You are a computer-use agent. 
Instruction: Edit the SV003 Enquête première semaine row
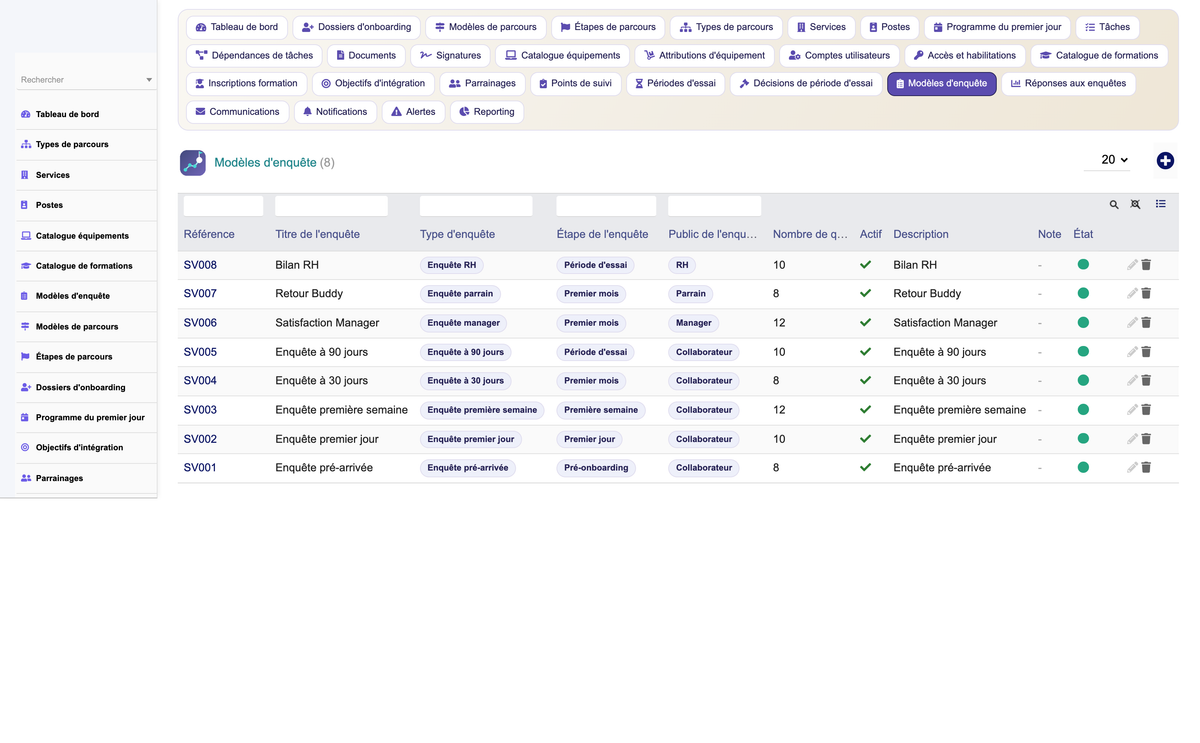(1132, 410)
